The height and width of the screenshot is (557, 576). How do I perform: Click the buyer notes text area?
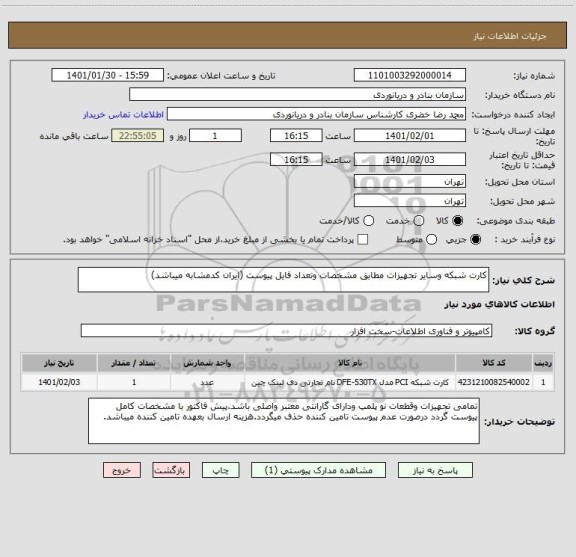(x=284, y=421)
